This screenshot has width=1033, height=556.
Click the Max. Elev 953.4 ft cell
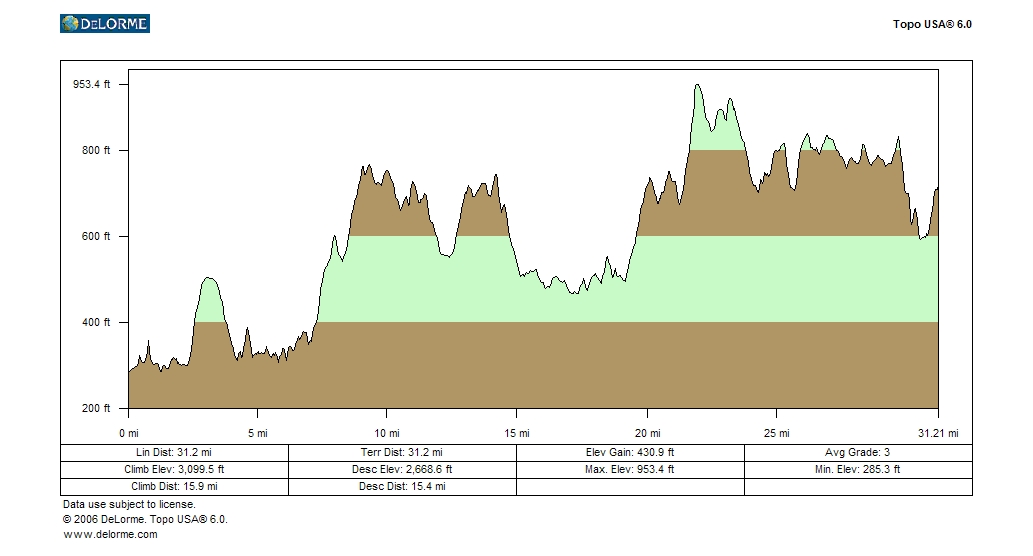click(x=629, y=469)
